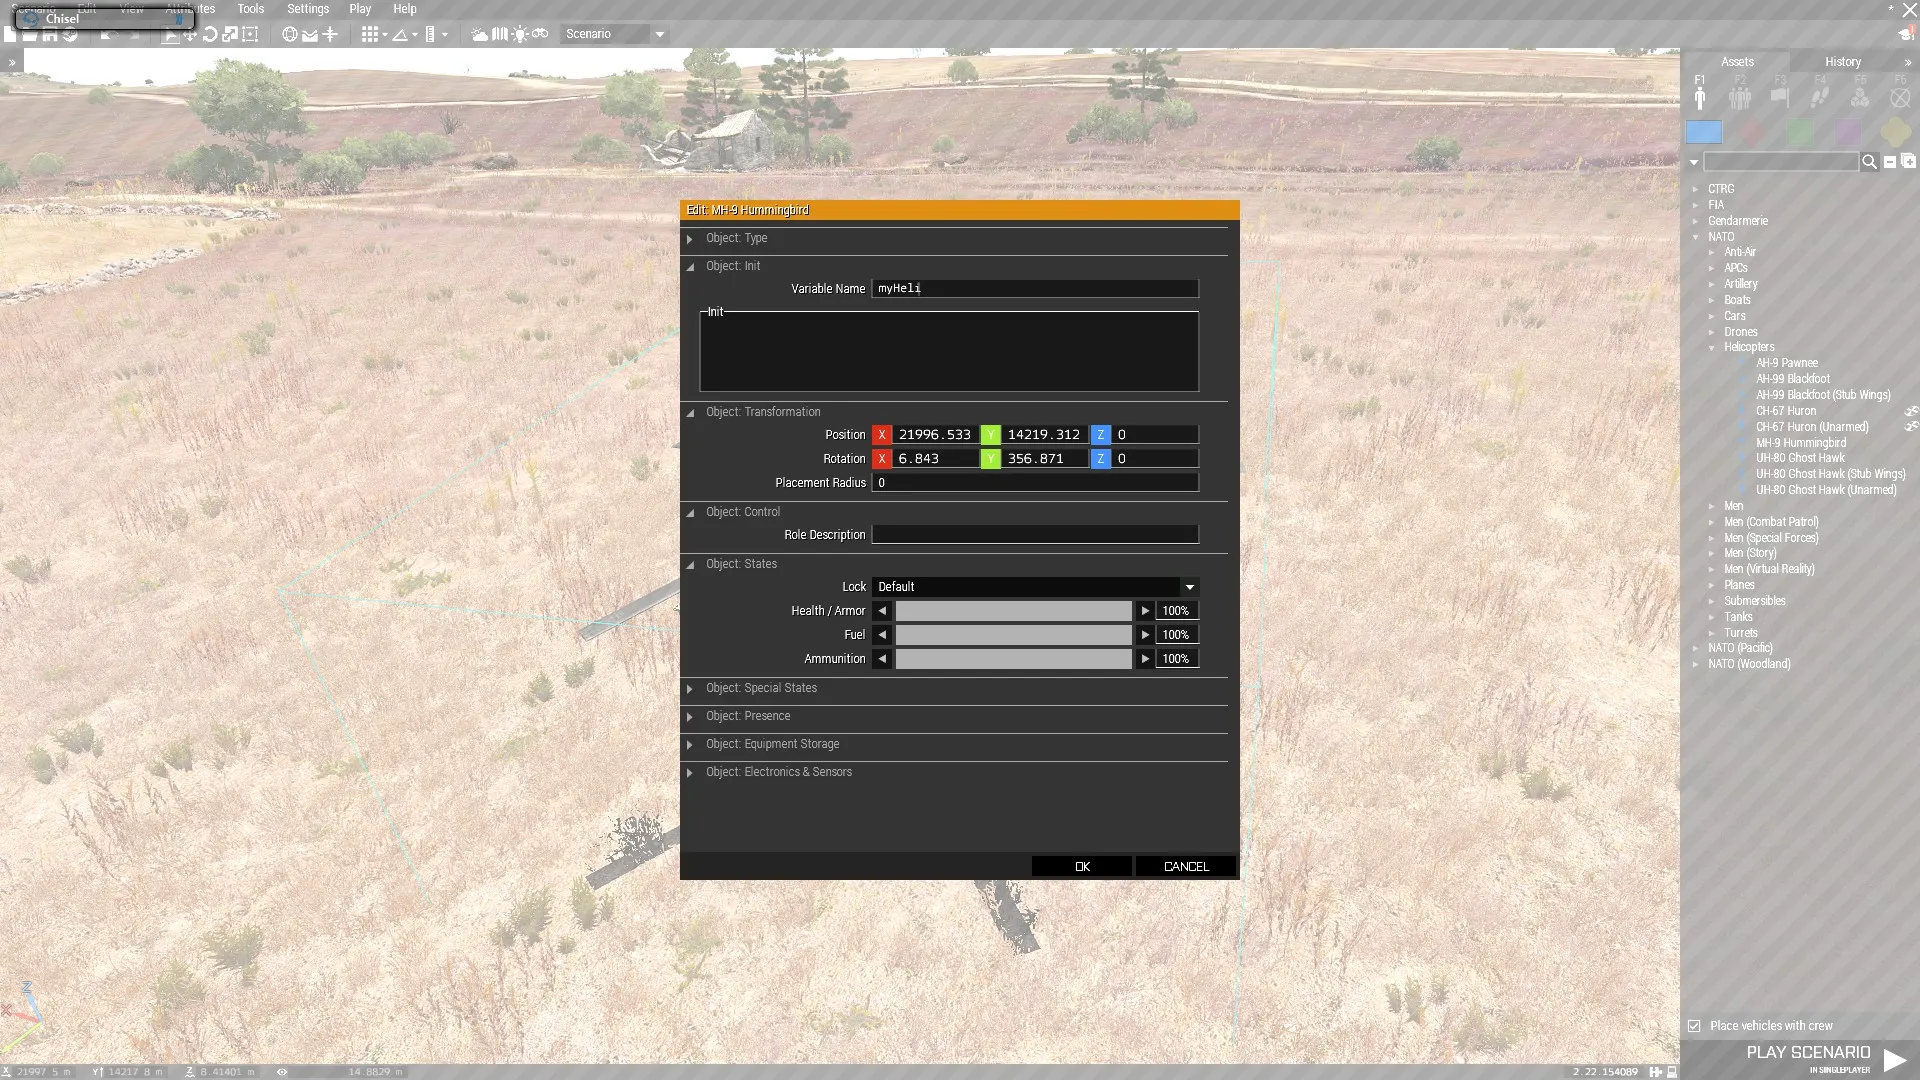Toggle night vision binoculars icon

[x=540, y=34]
